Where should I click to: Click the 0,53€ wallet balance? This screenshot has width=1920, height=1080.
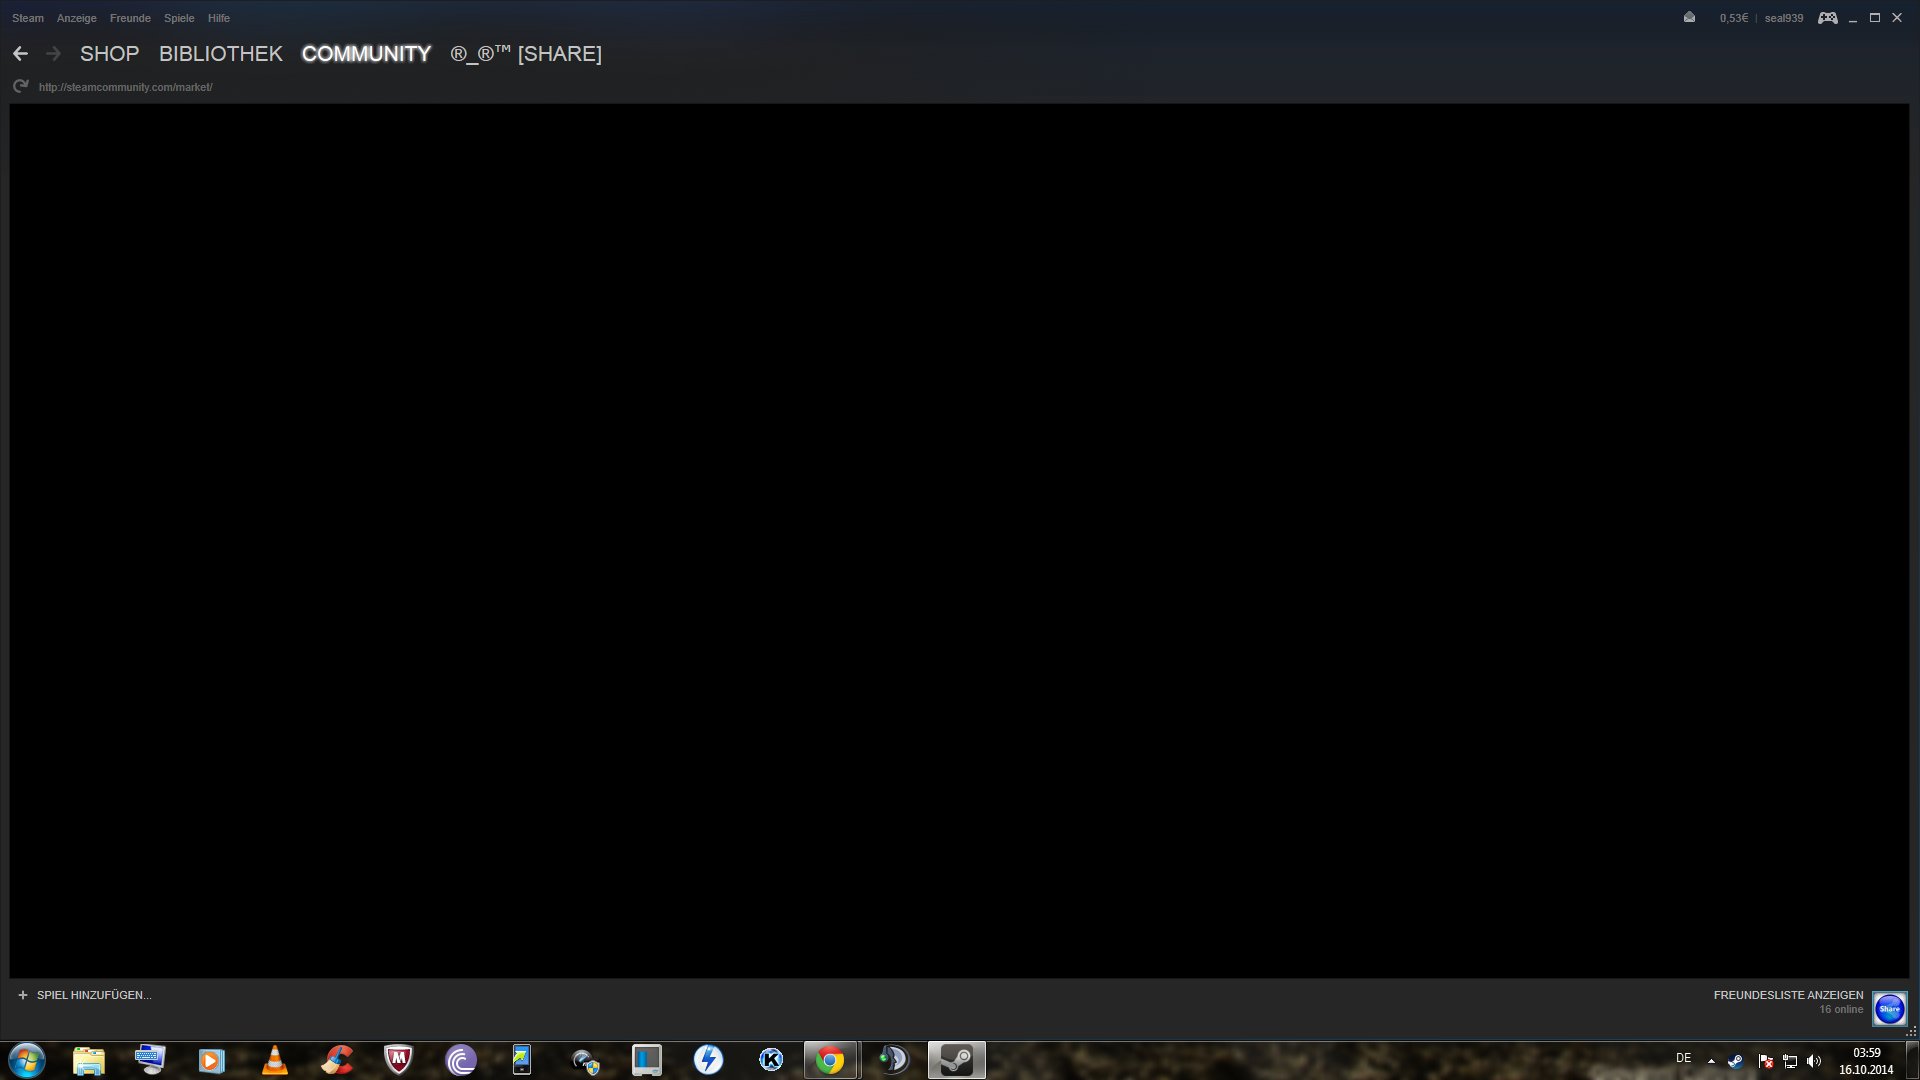click(x=1733, y=18)
